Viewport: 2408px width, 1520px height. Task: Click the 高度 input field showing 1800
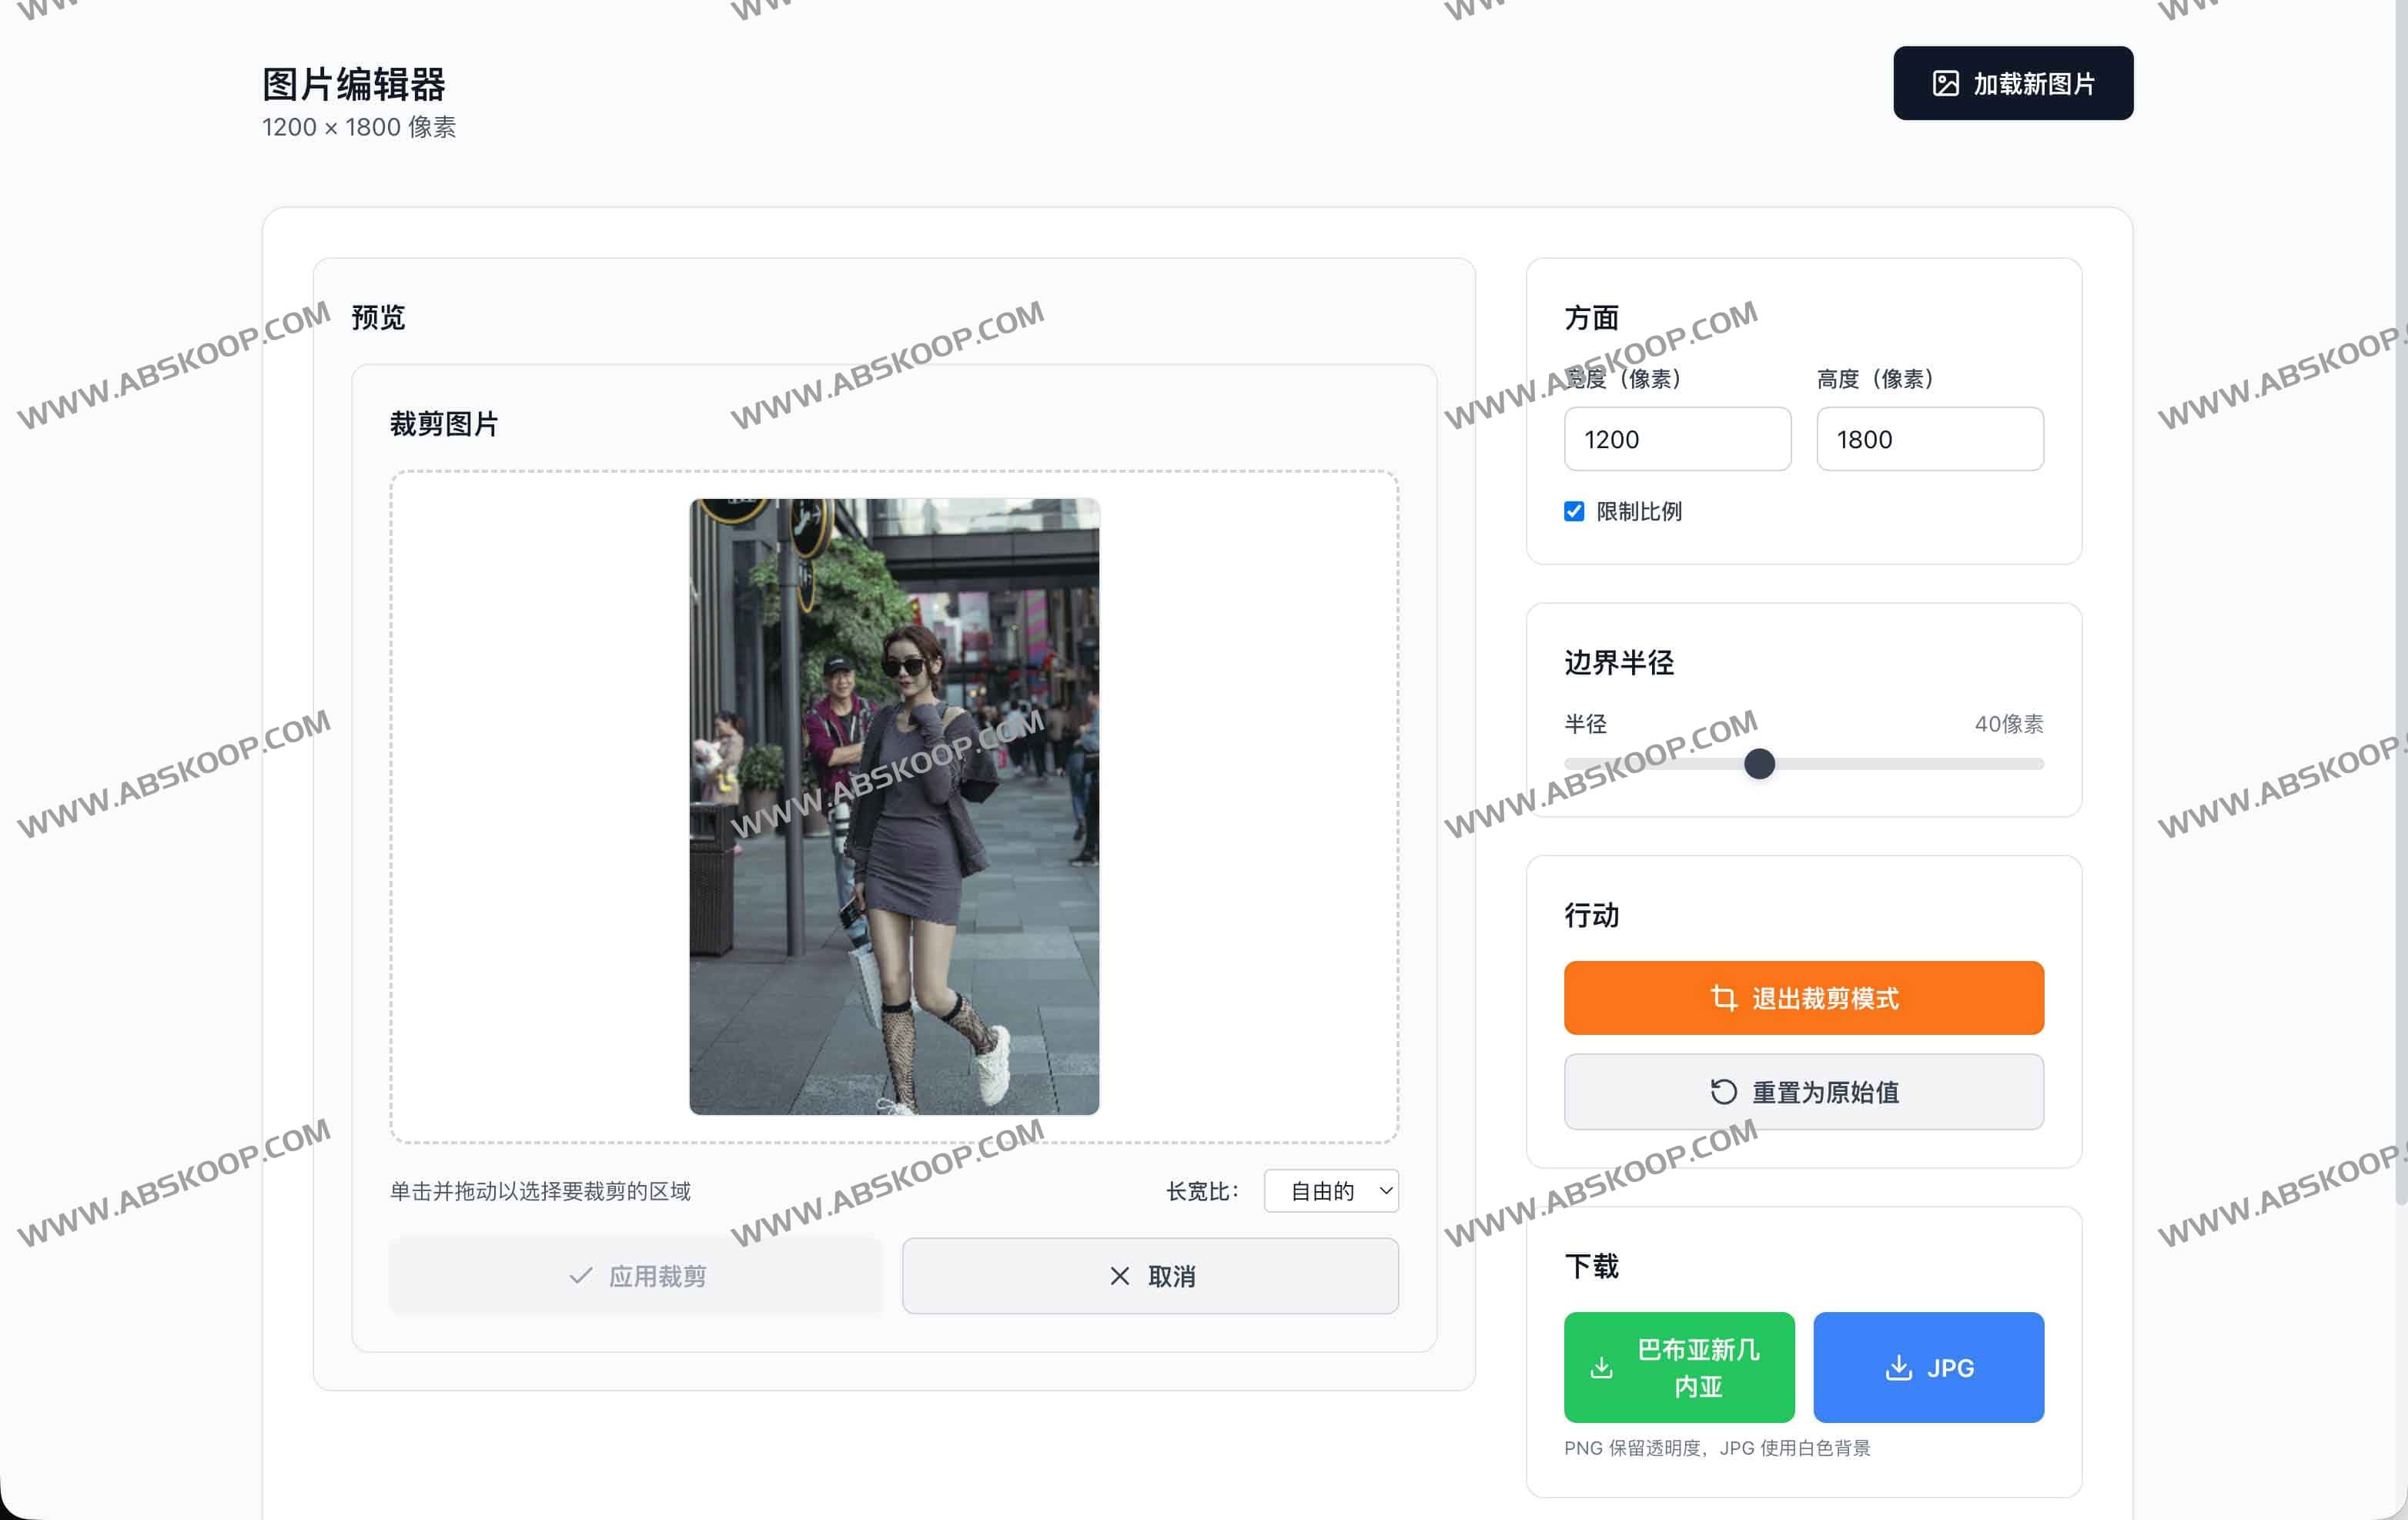click(1929, 439)
